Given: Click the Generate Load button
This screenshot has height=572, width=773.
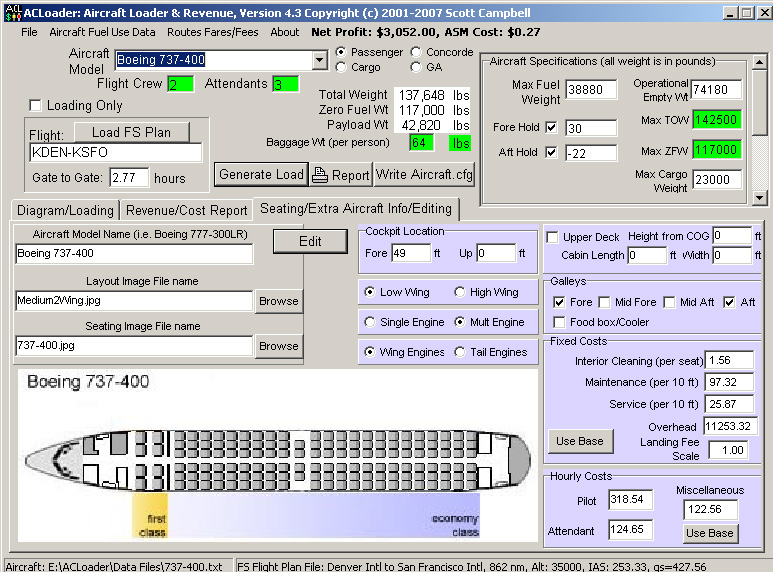Looking at the screenshot, I should coord(260,174).
